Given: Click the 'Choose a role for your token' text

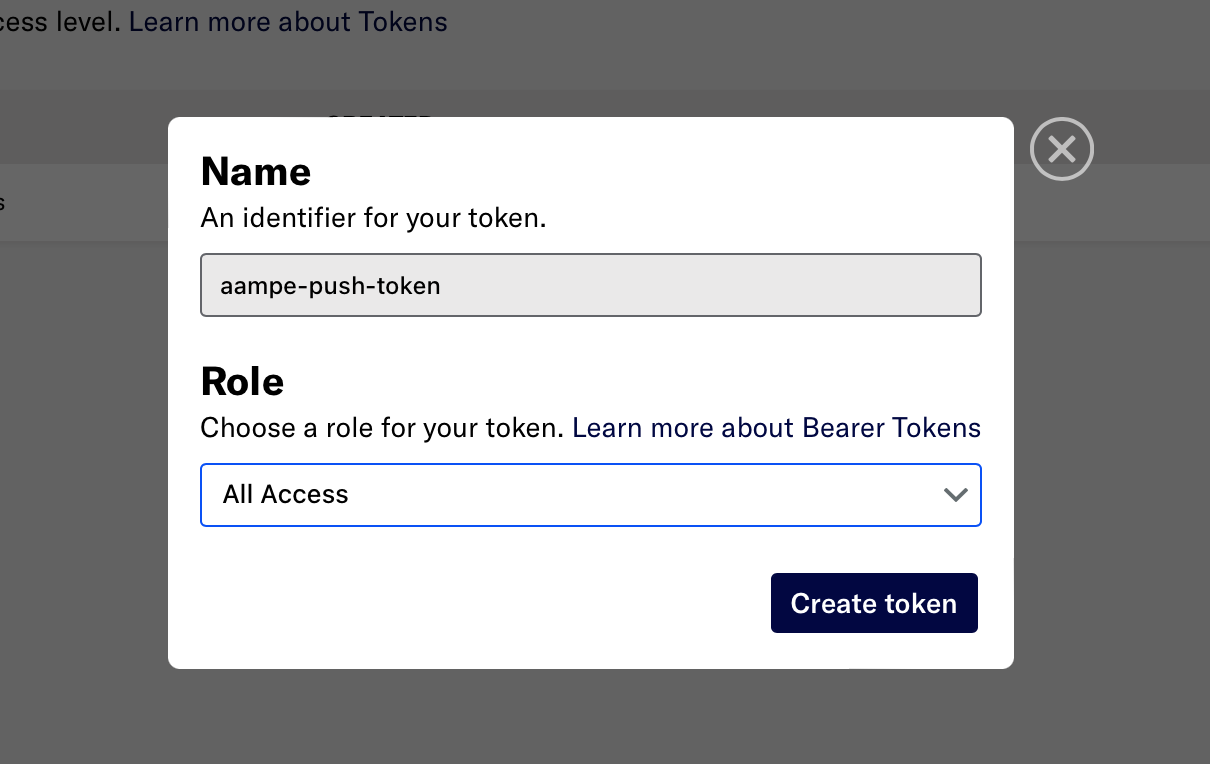Looking at the screenshot, I should [x=383, y=428].
